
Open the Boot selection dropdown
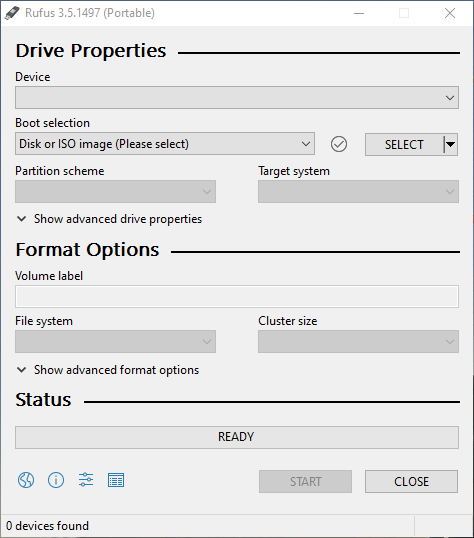165,144
